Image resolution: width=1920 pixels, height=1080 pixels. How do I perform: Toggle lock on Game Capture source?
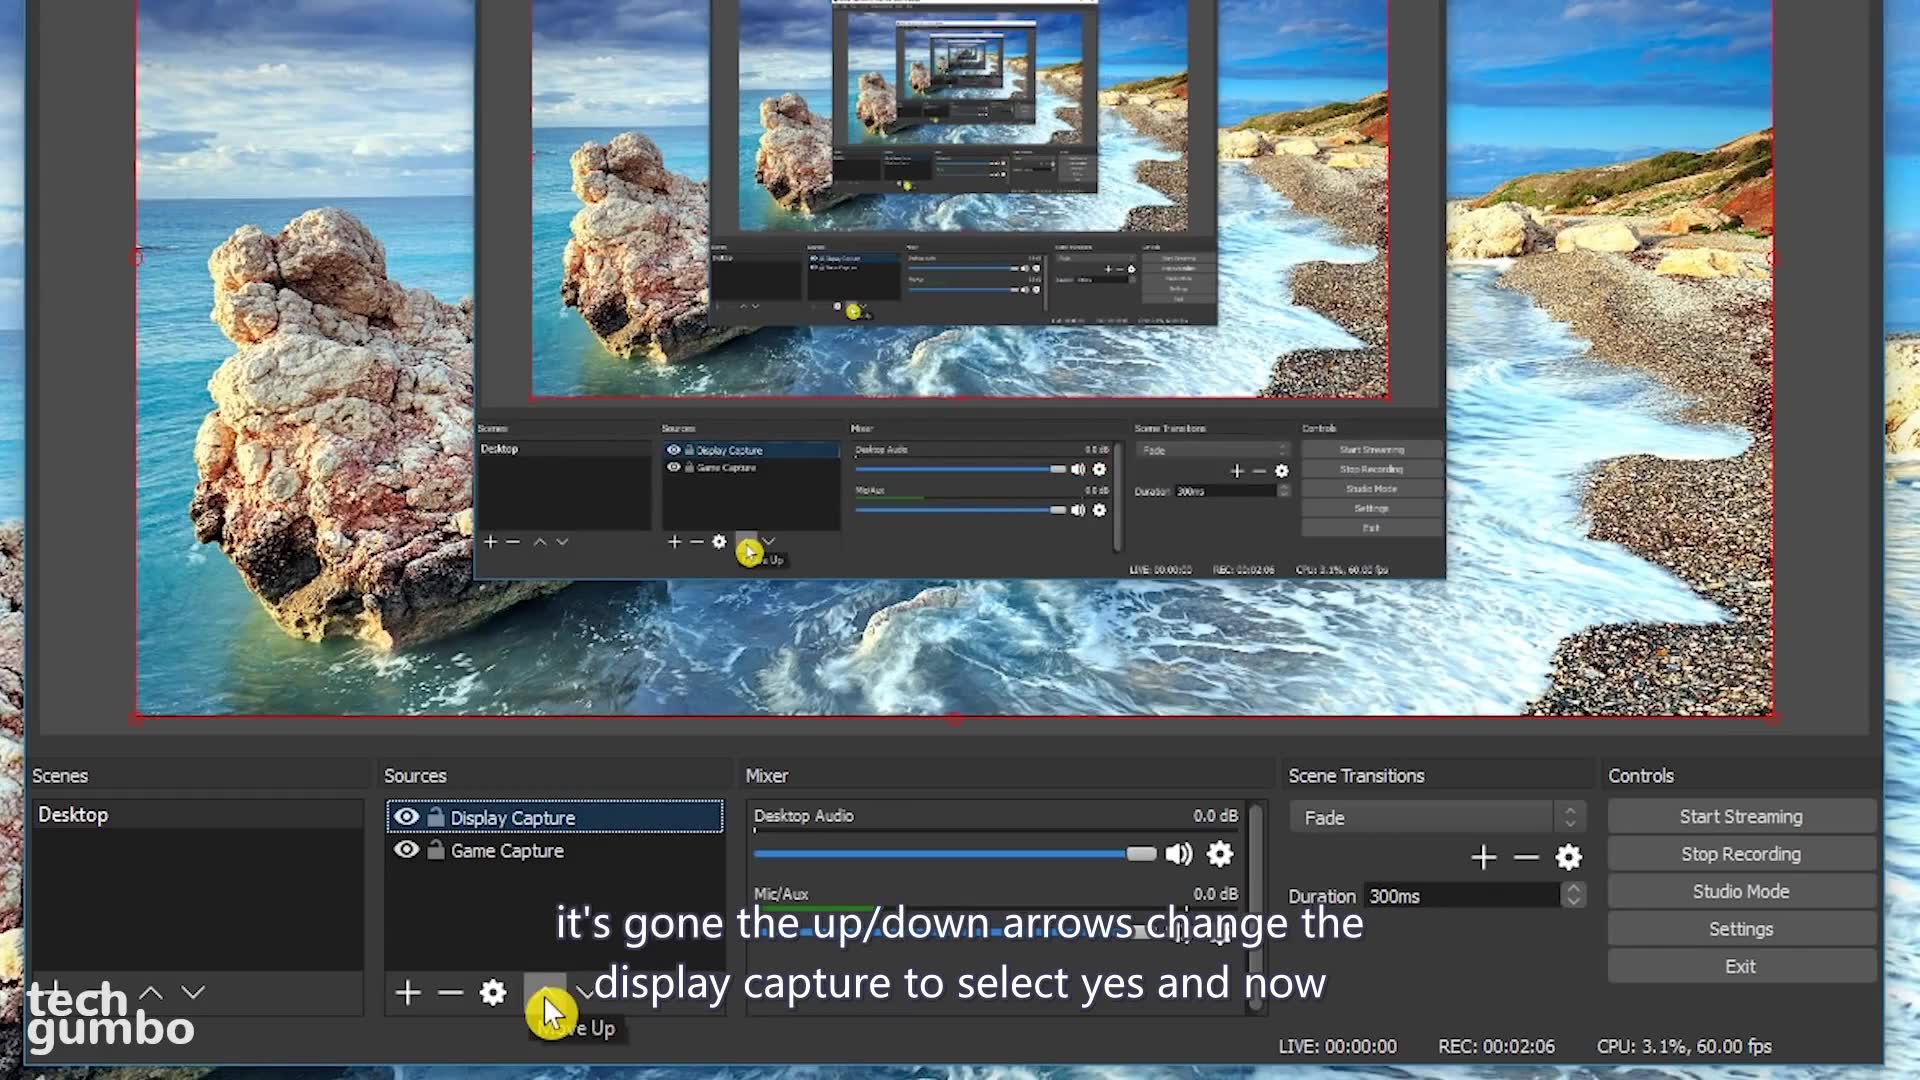click(436, 850)
